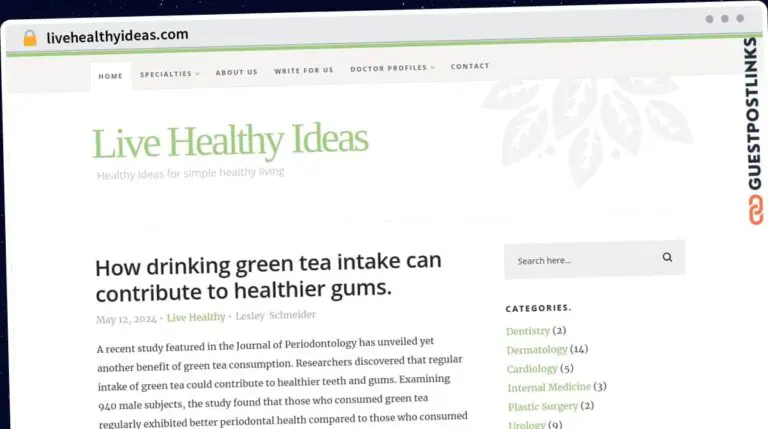This screenshot has height=429, width=768.
Task: Open the green tea article headline
Action: 268,277
